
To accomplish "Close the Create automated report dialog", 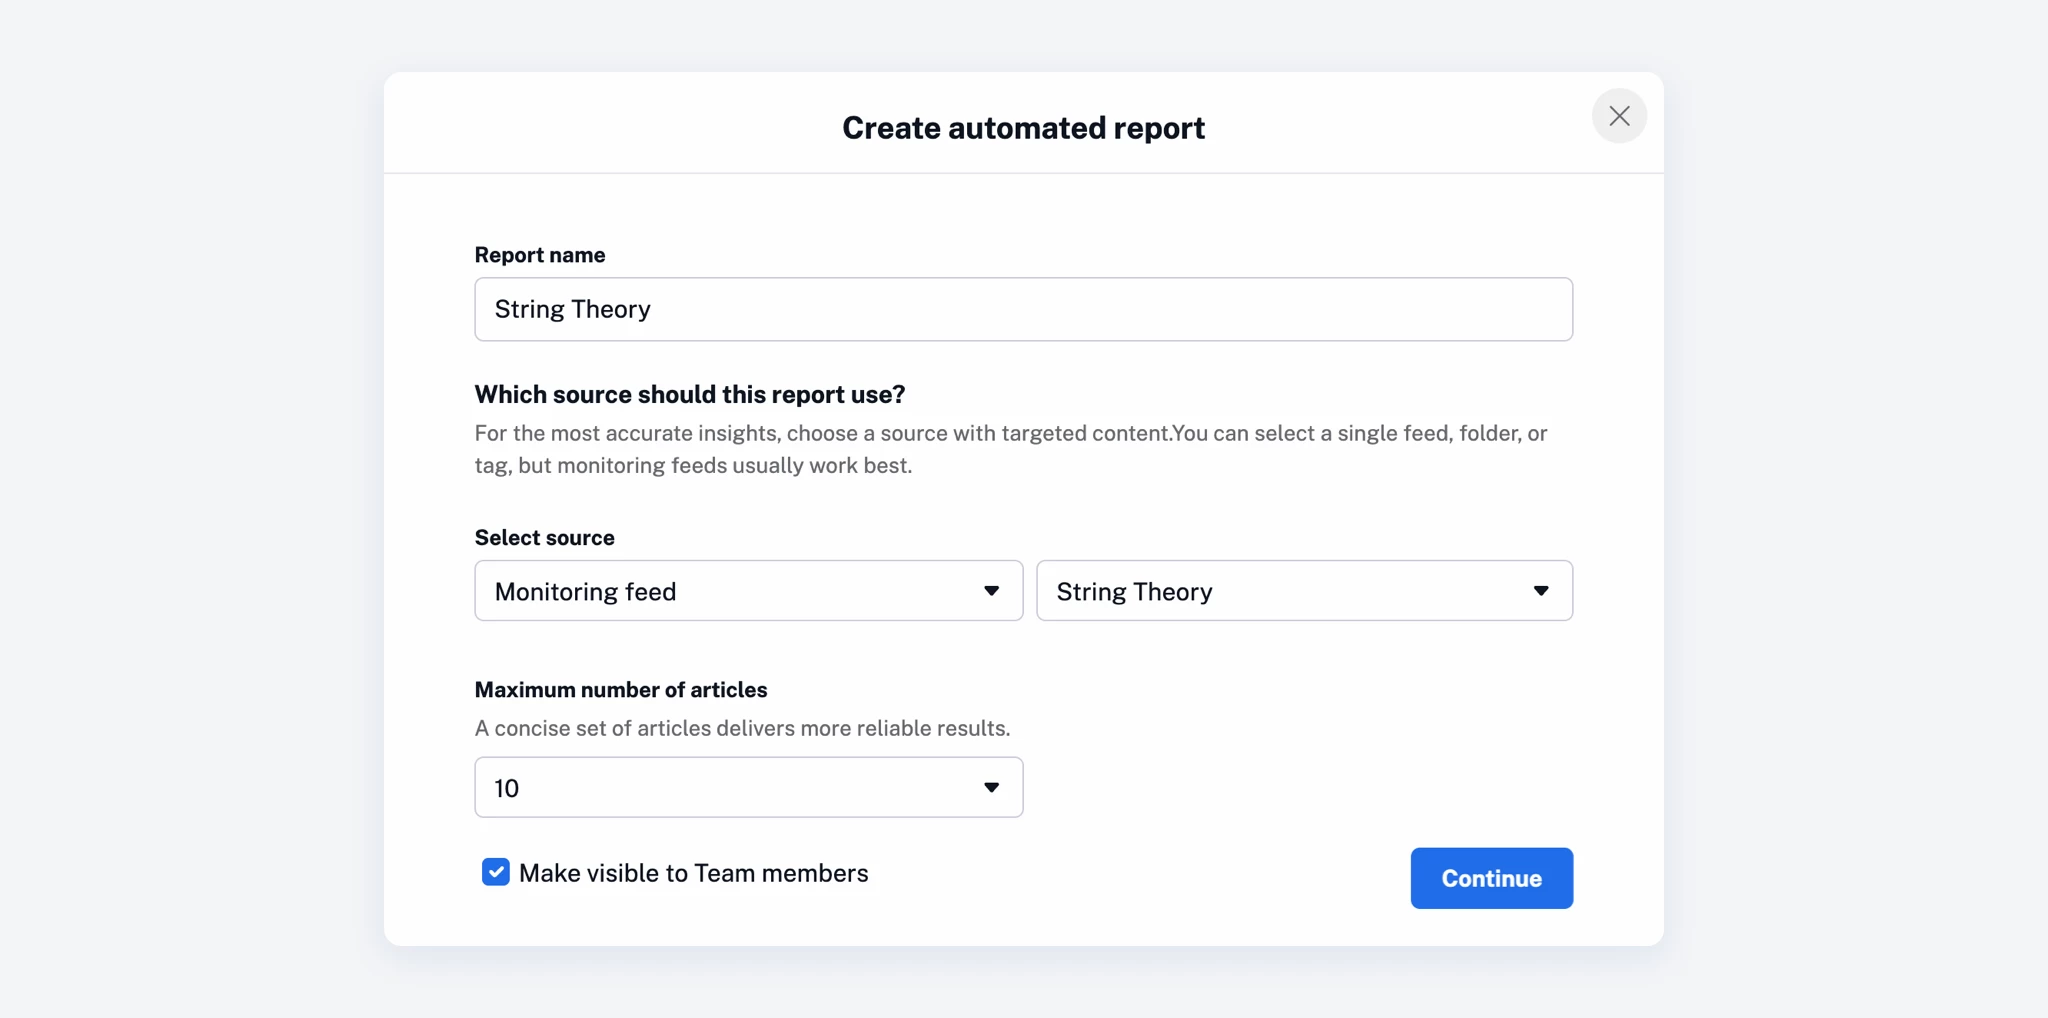I will coord(1619,116).
